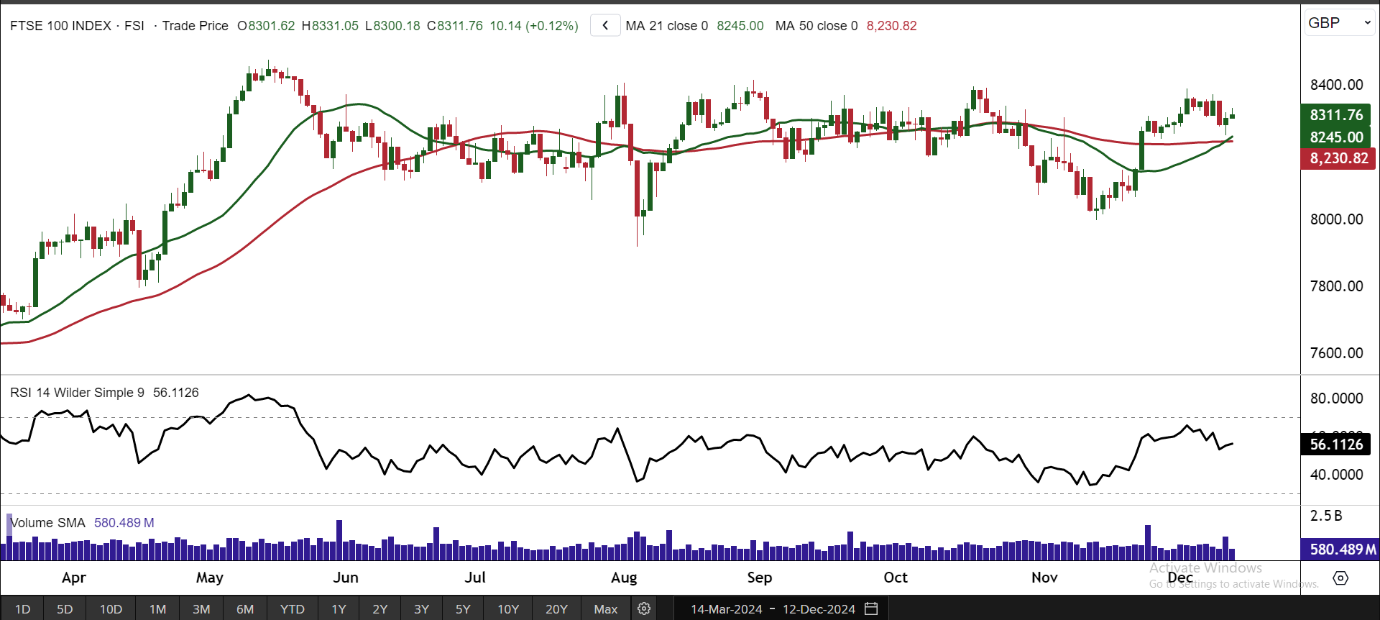Click the price scale settings icon
This screenshot has width=1380, height=620.
tap(1341, 578)
